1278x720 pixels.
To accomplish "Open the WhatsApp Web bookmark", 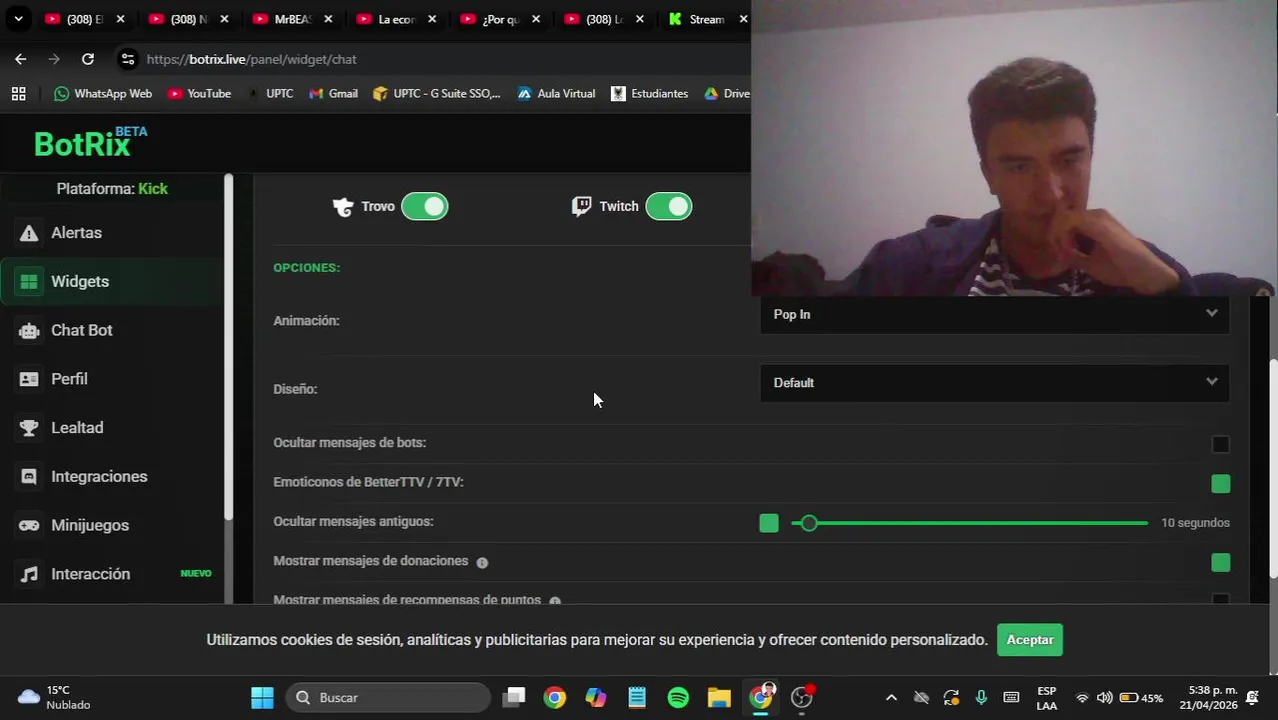I will (x=103, y=93).
